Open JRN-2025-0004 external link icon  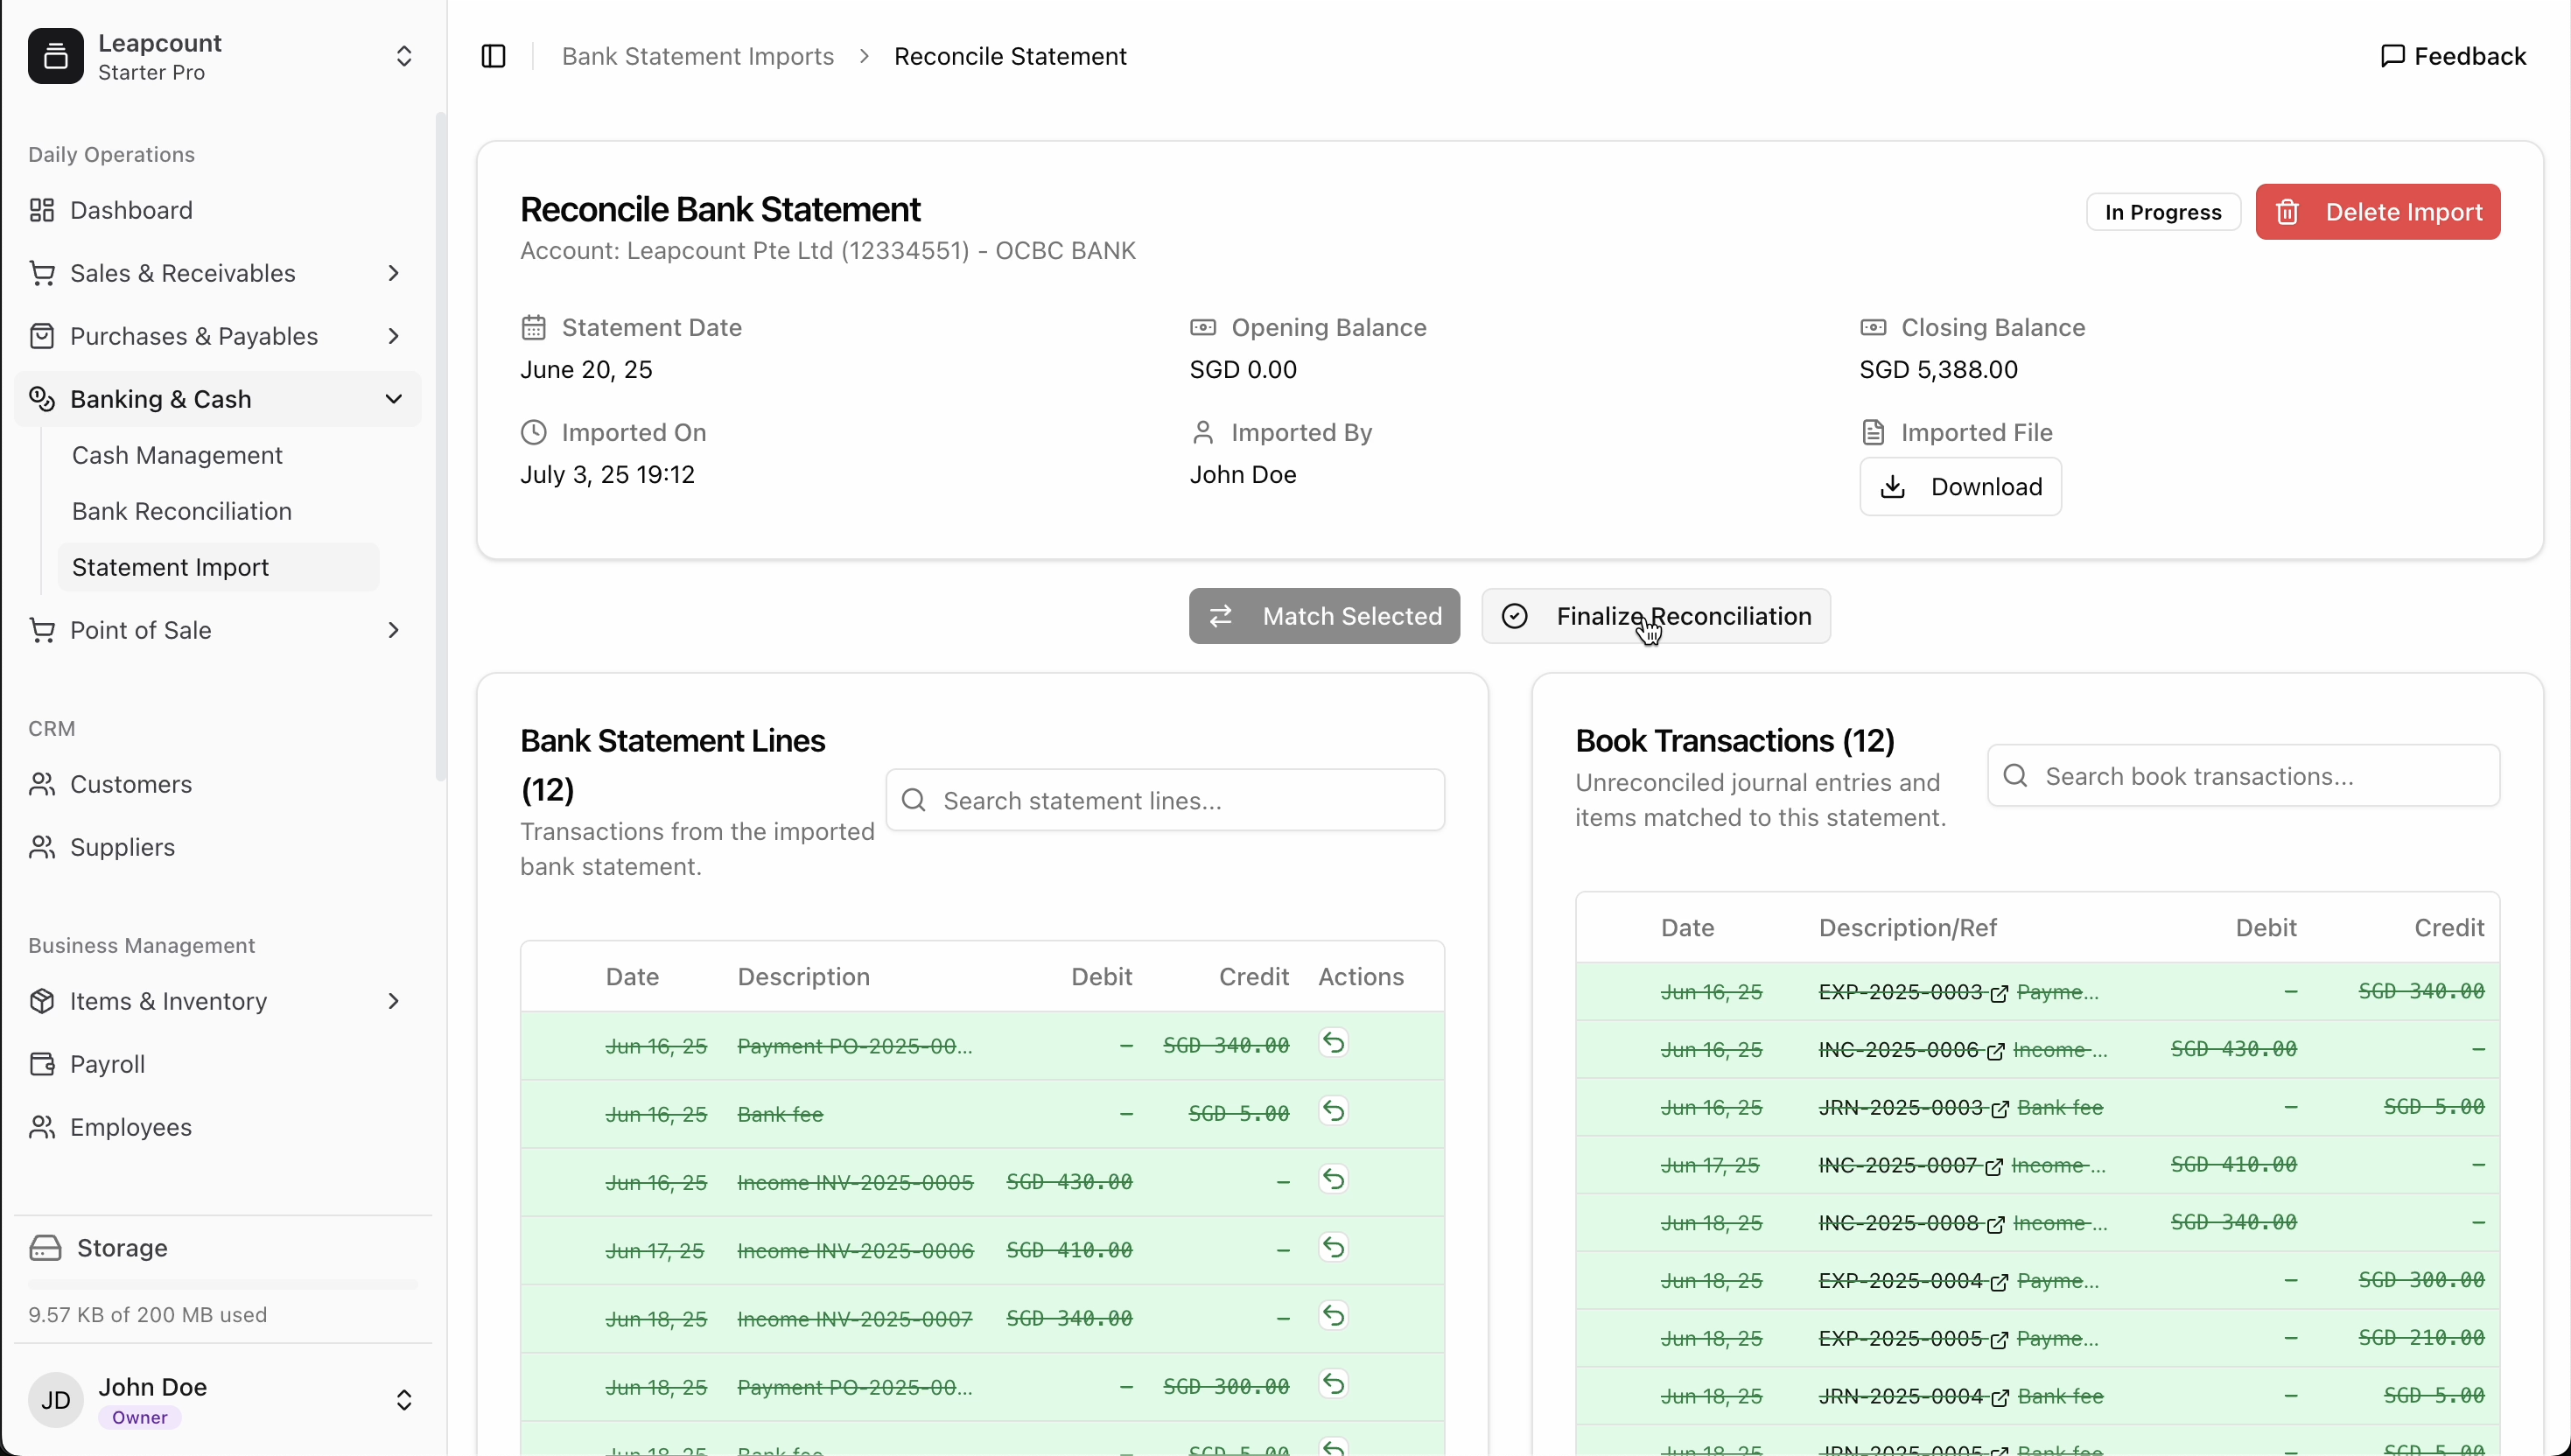click(x=2000, y=1397)
